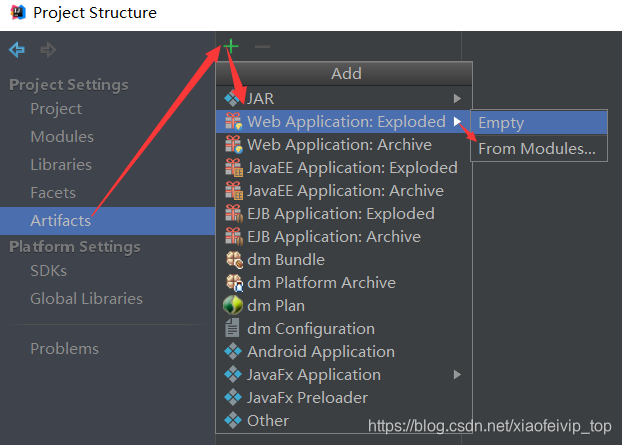Viewport: 622px width, 445px height.
Task: Click the dm Bundle icon
Action: click(234, 260)
